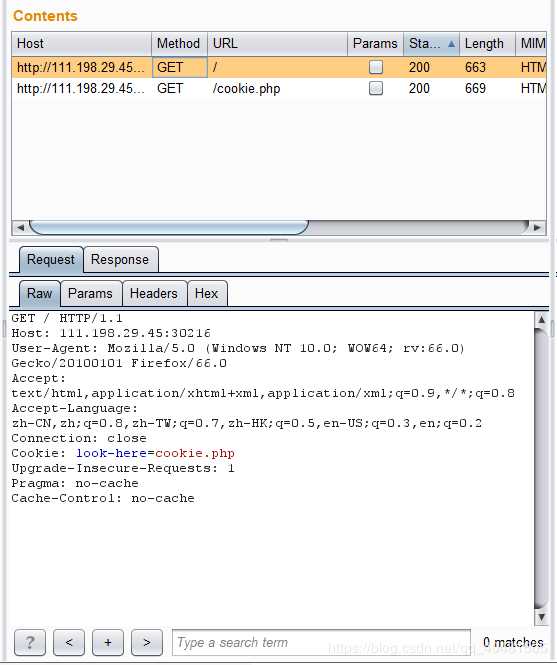Click the plus search options button
The width and height of the screenshot is (557, 665).
[108, 642]
